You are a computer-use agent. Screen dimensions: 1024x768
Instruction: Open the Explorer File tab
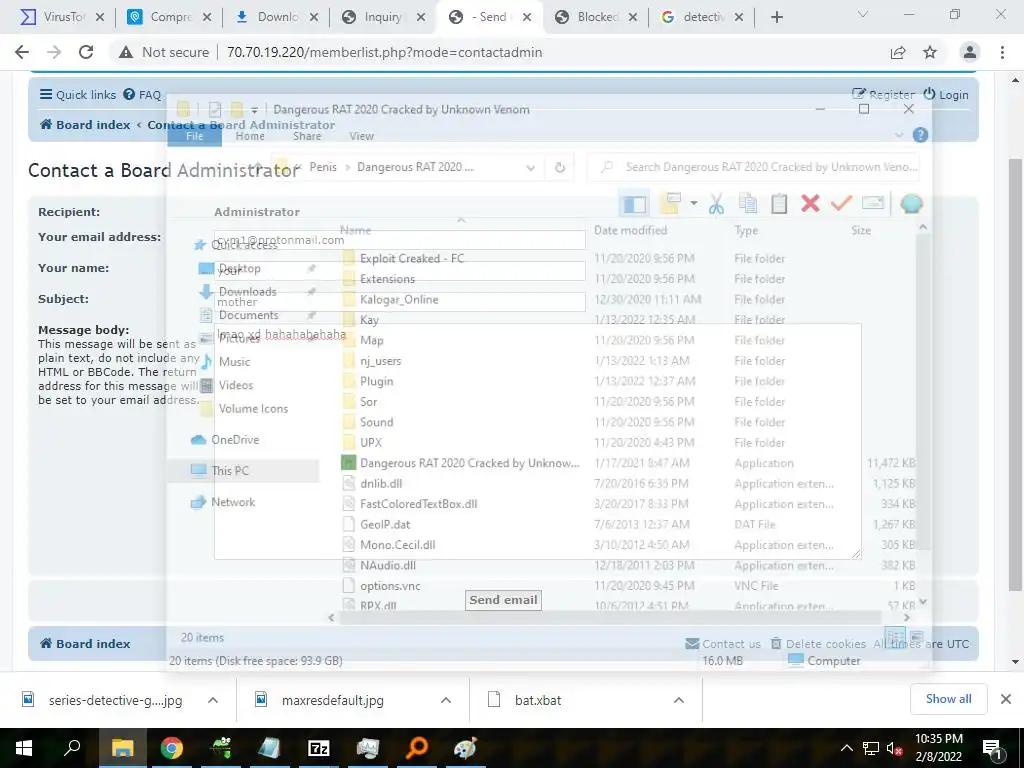[195, 136]
